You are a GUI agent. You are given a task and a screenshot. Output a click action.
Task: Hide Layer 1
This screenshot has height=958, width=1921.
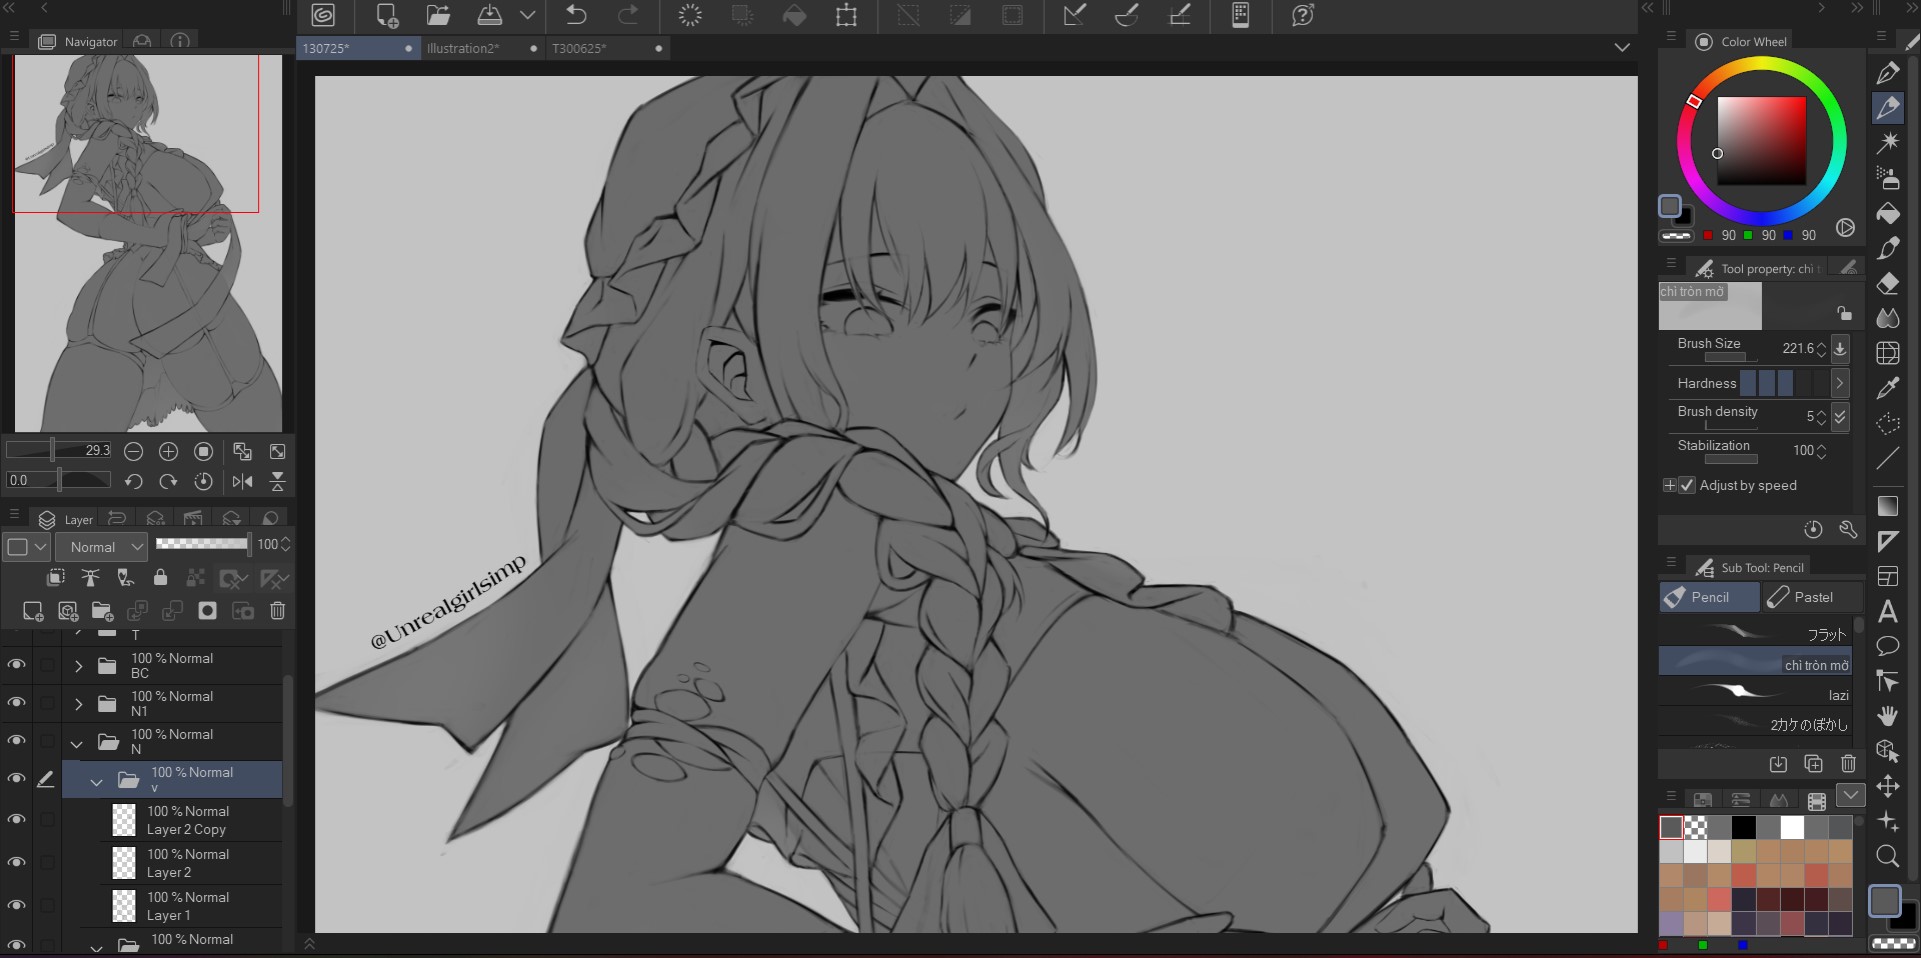(16, 905)
